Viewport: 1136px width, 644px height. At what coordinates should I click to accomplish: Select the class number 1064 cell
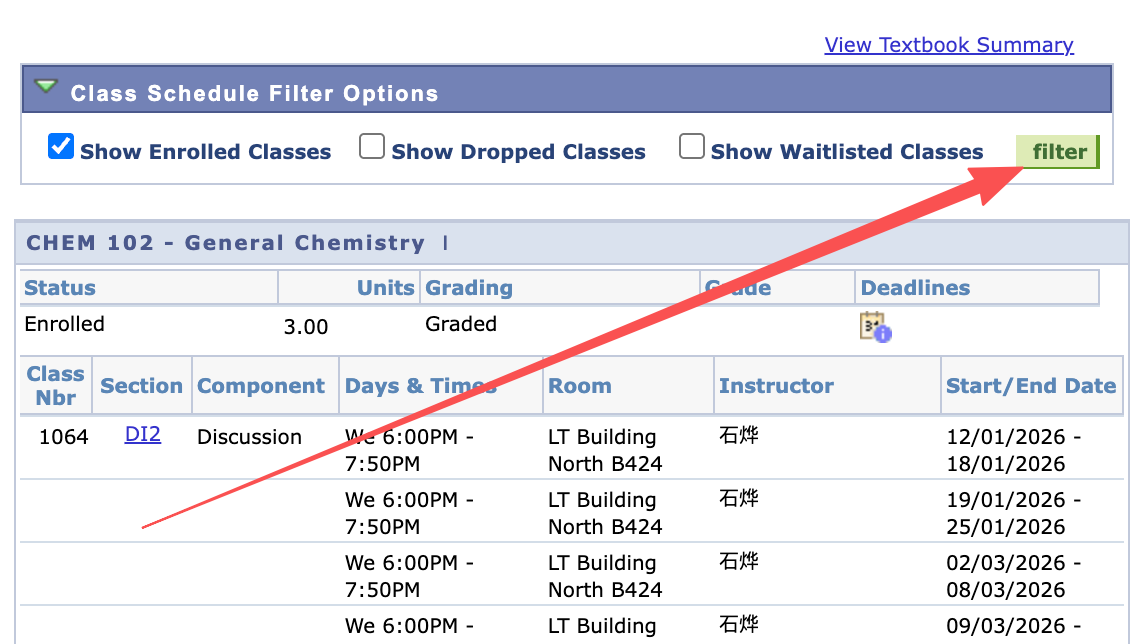click(x=63, y=437)
